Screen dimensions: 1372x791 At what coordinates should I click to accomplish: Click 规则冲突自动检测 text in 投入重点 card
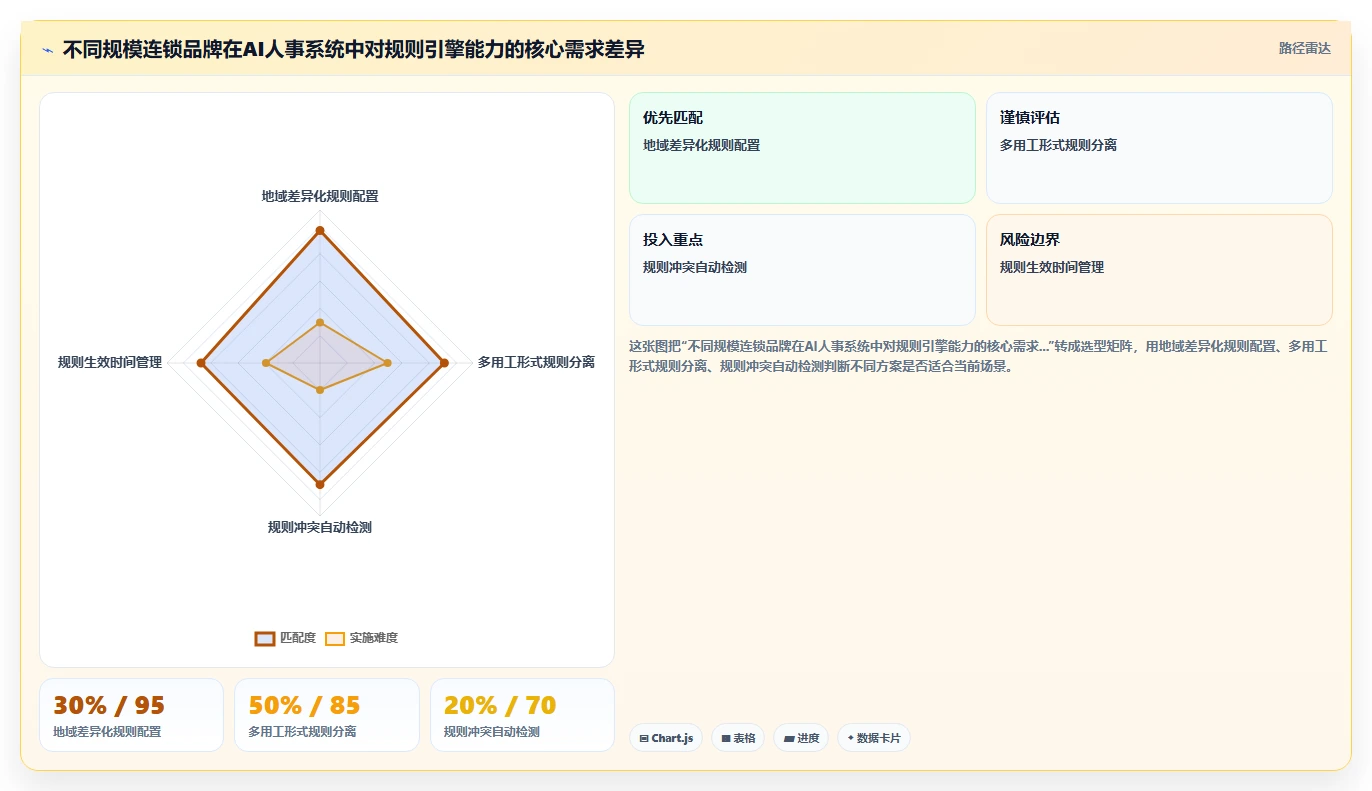[x=695, y=267]
